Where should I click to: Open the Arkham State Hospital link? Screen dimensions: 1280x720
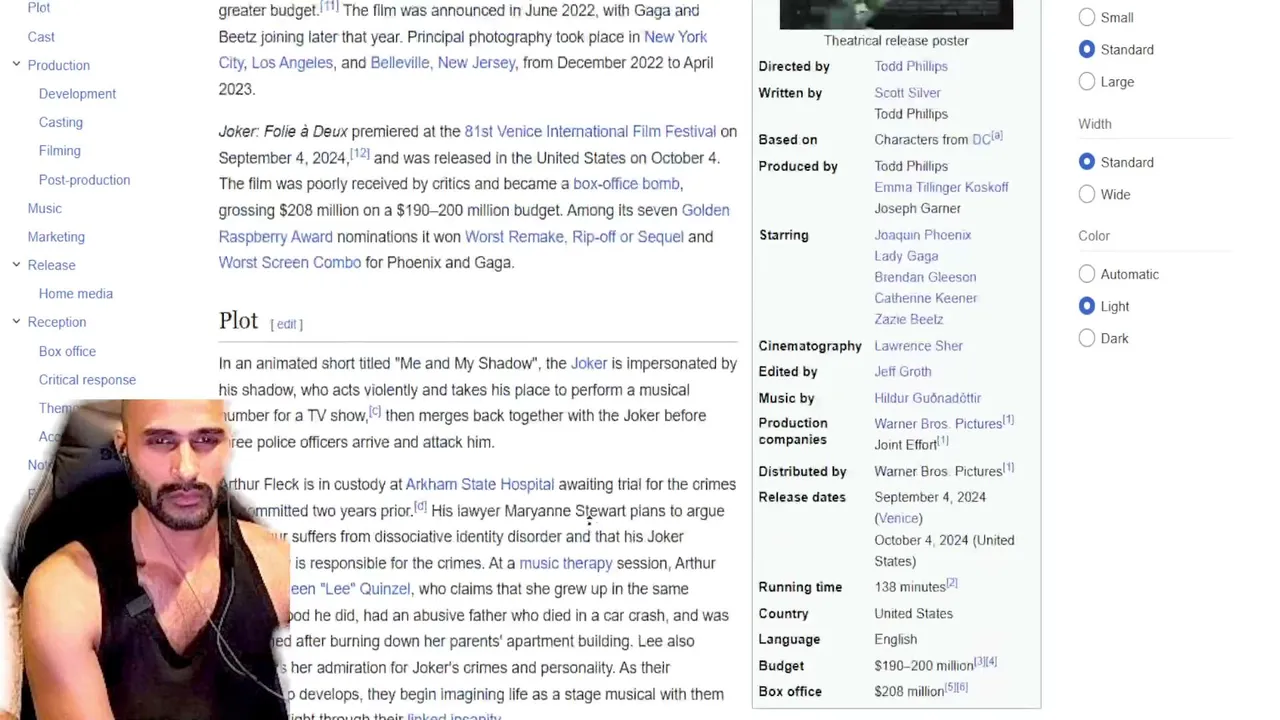[x=480, y=485]
